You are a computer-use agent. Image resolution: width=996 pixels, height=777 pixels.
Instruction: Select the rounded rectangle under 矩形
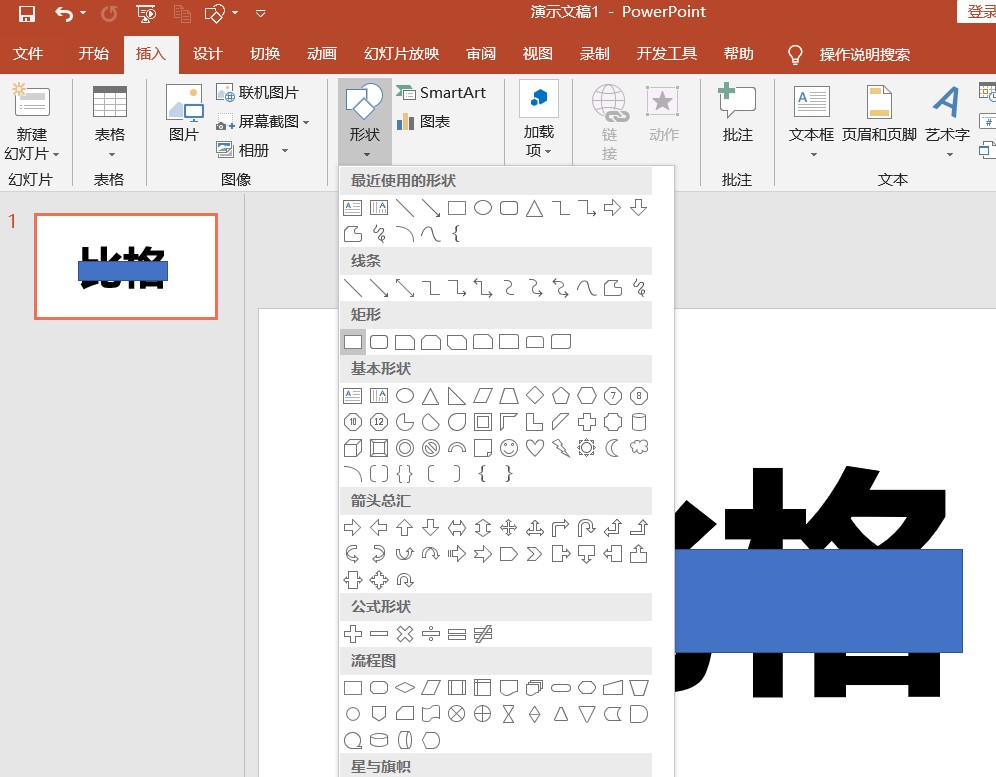click(379, 342)
